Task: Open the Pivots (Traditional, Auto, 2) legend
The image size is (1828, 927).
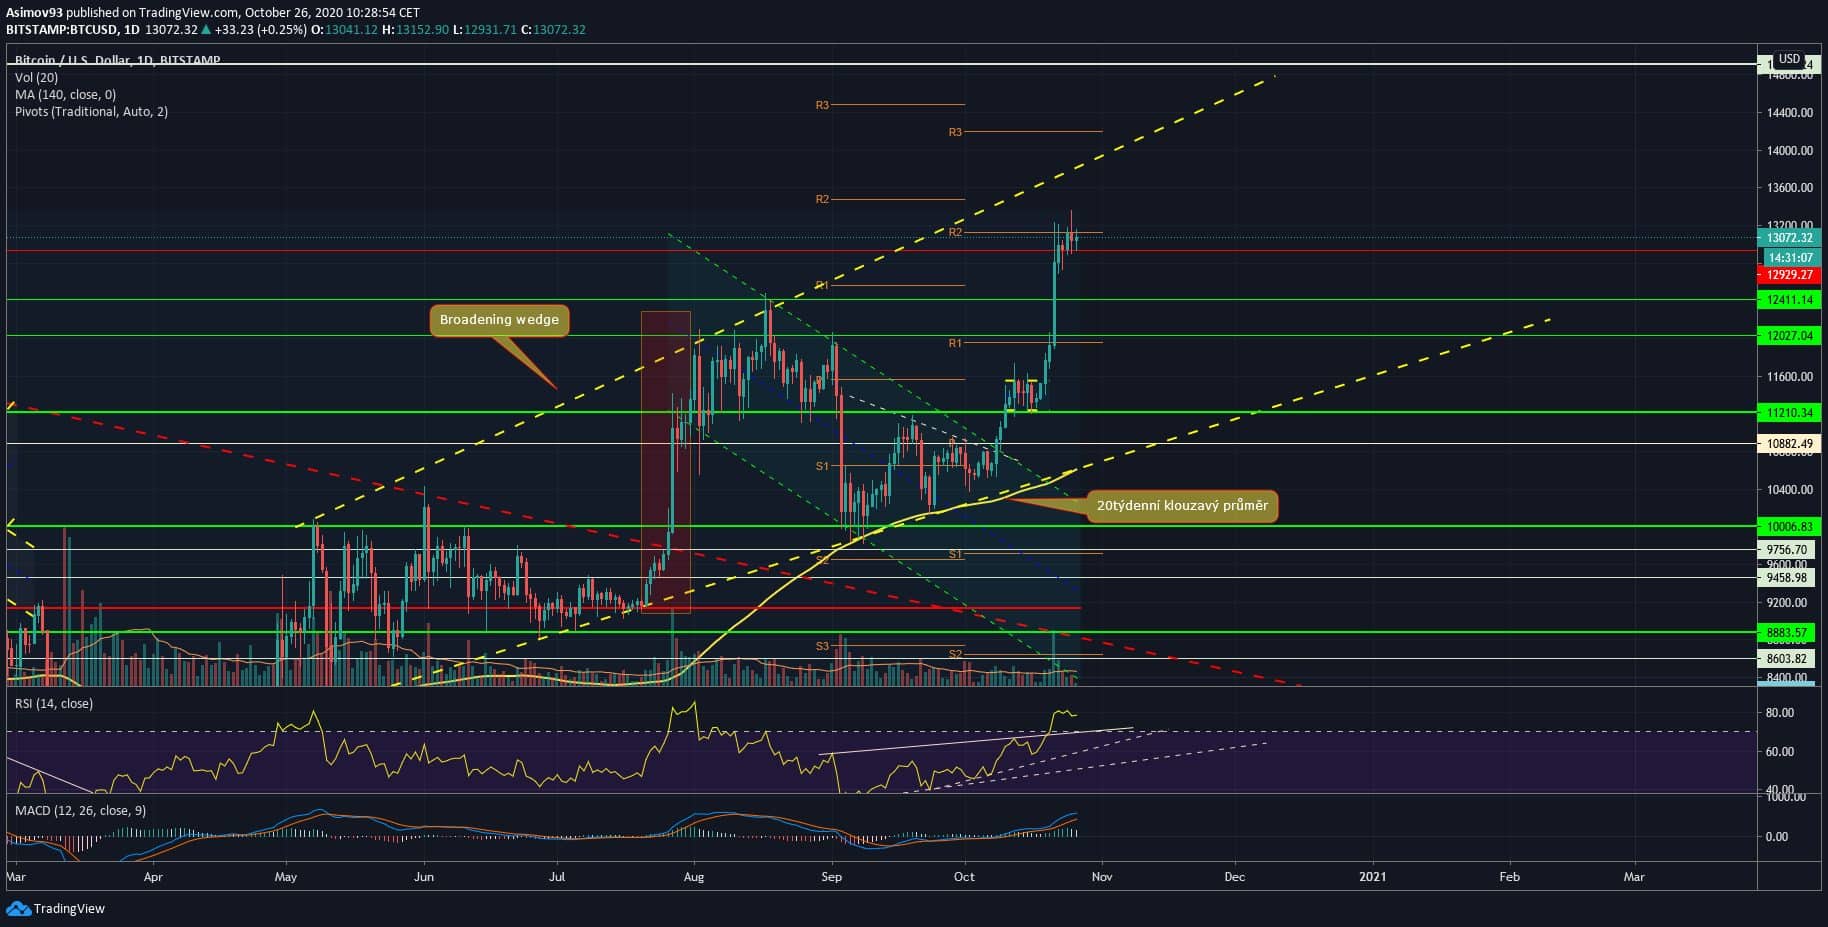Action: 91,112
